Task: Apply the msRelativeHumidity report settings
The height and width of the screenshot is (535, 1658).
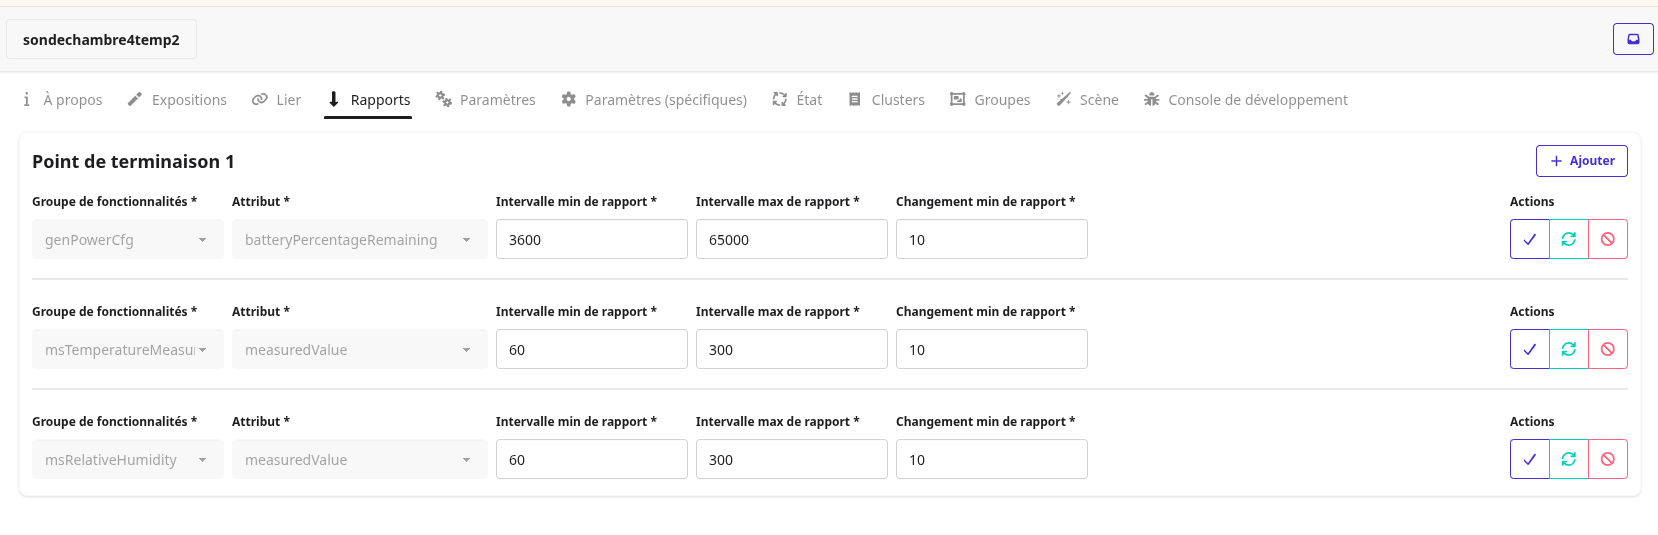Action: coord(1529,459)
